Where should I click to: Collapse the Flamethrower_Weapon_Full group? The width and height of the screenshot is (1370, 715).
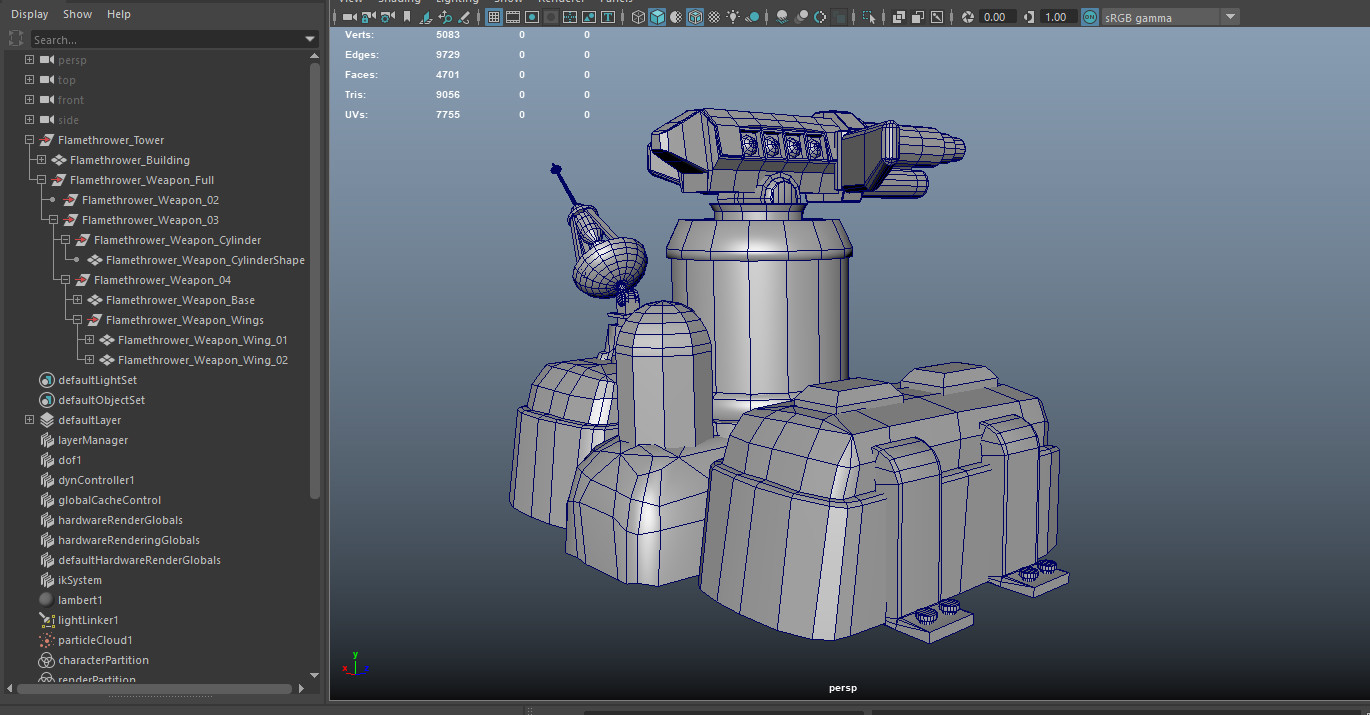41,180
